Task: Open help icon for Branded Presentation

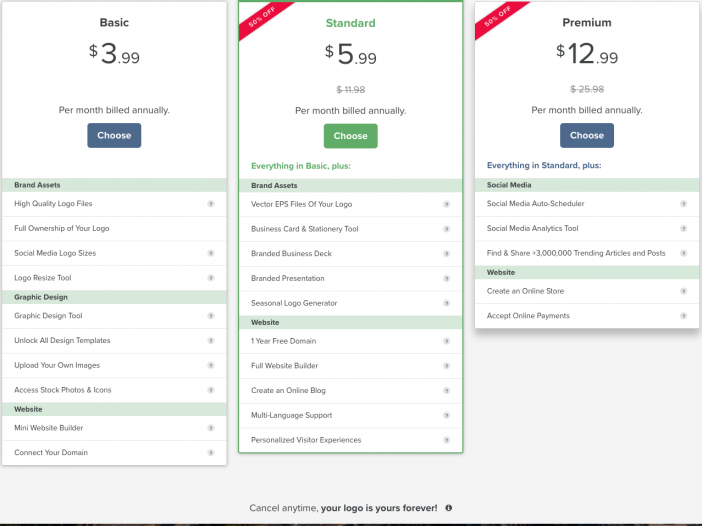Action: 446,278
